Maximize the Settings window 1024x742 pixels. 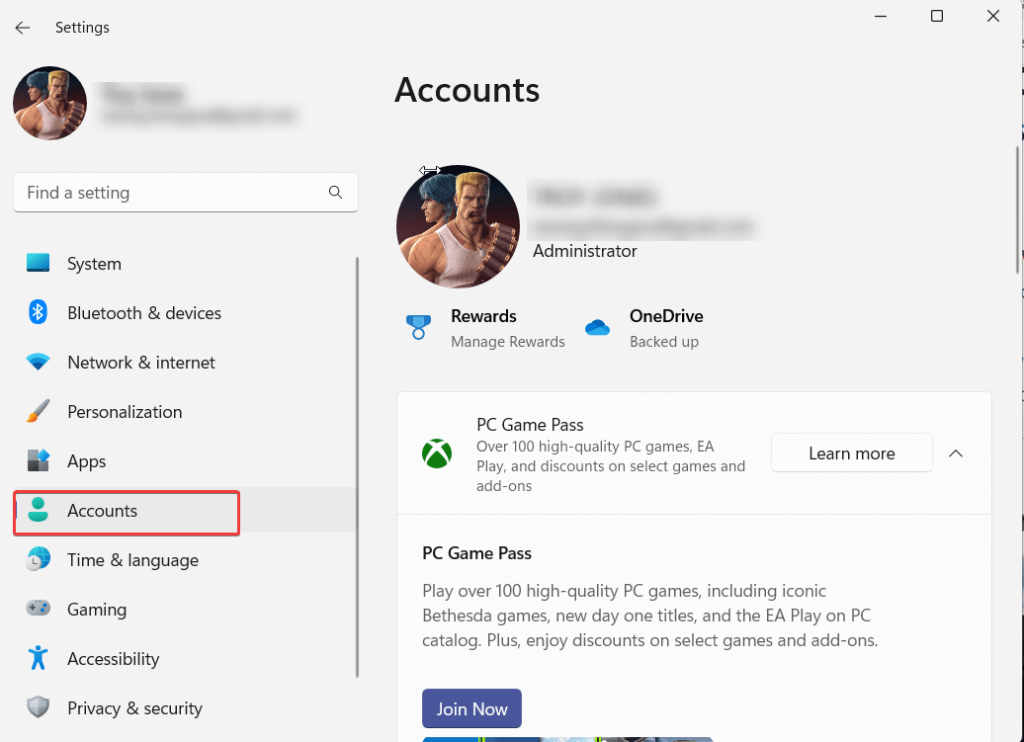point(936,16)
